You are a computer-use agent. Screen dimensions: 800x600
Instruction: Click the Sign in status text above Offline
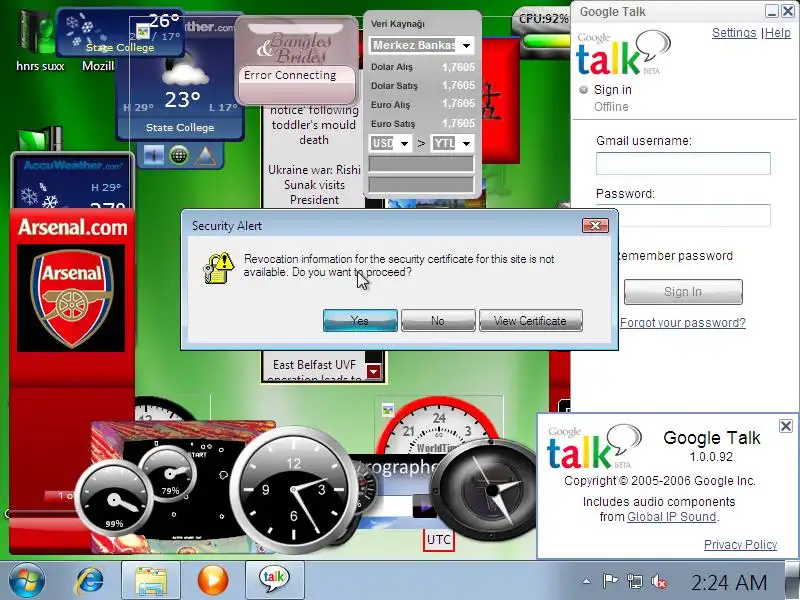pos(612,90)
